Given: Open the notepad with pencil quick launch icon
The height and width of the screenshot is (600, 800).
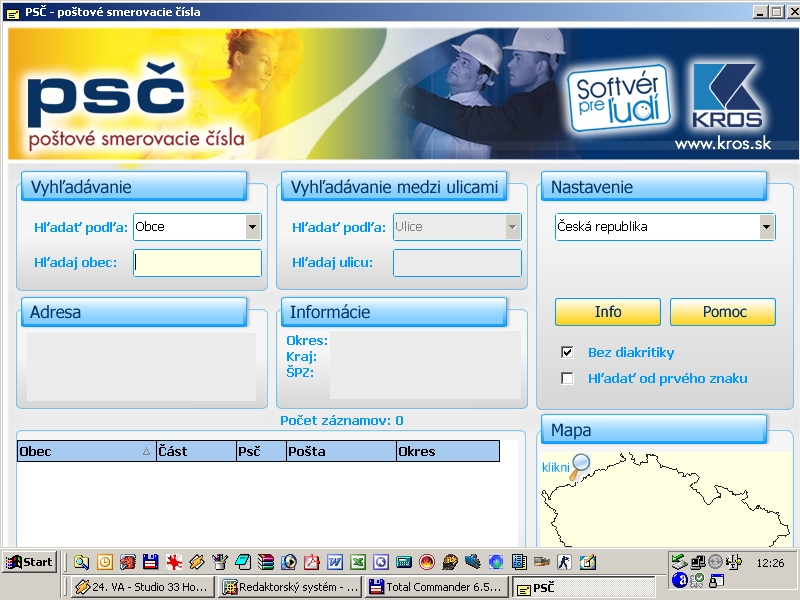Looking at the screenshot, I should pyautogui.click(x=588, y=562).
